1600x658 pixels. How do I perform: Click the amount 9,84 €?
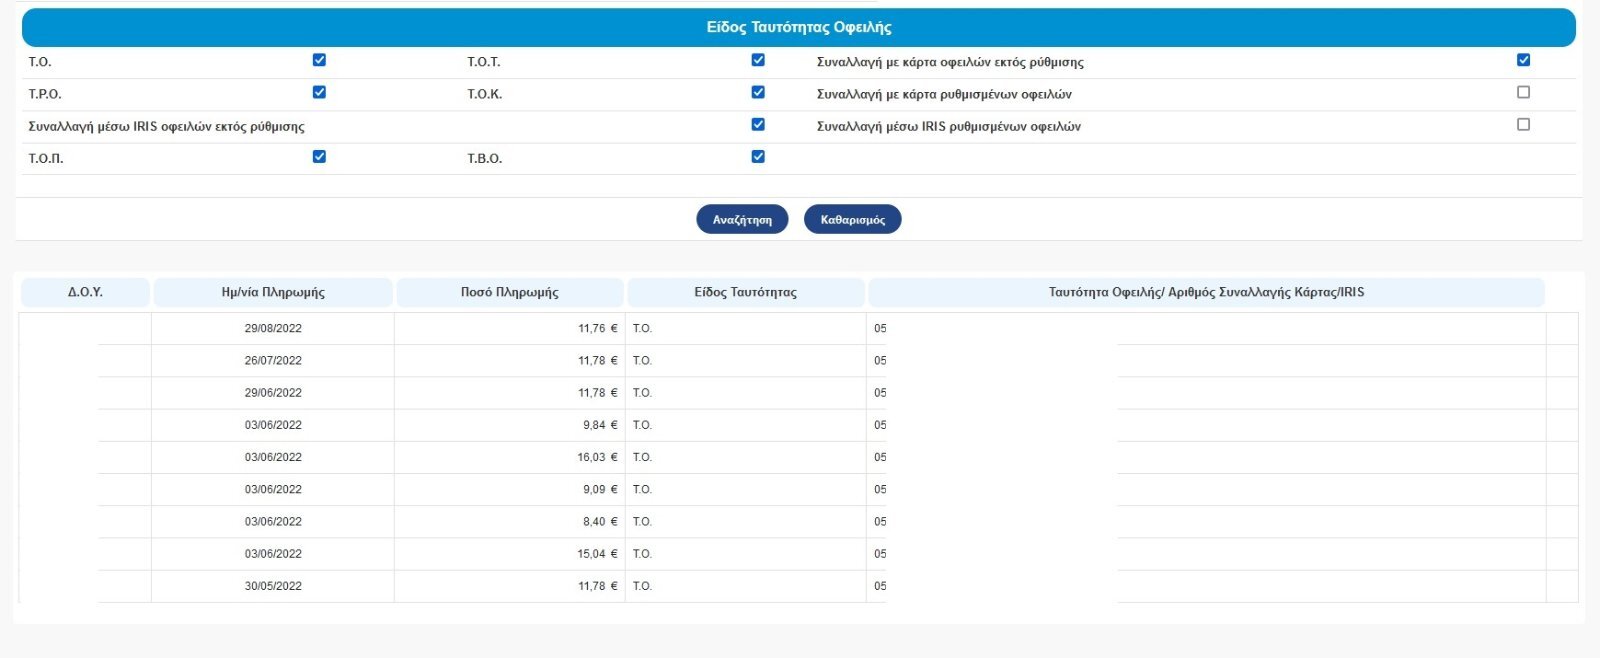point(600,425)
